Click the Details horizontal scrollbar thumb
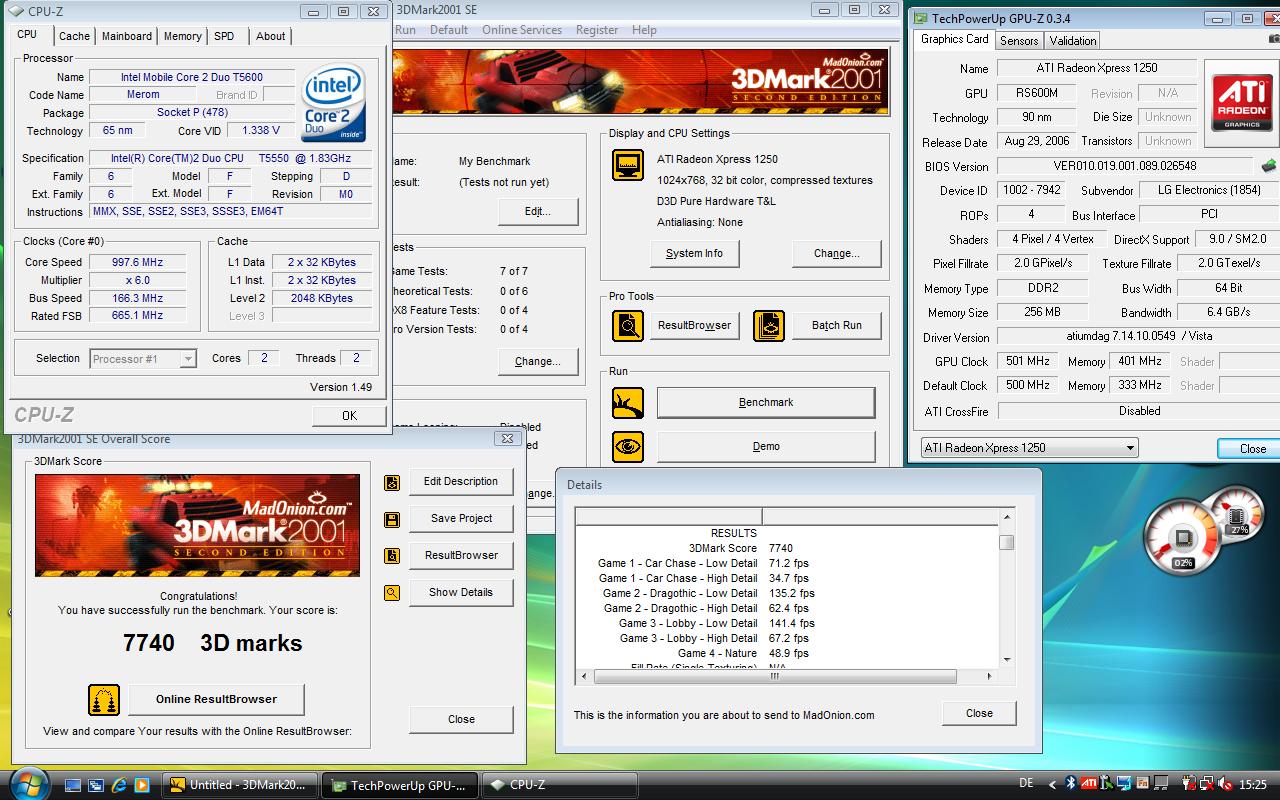This screenshot has width=1280, height=800. [x=774, y=677]
